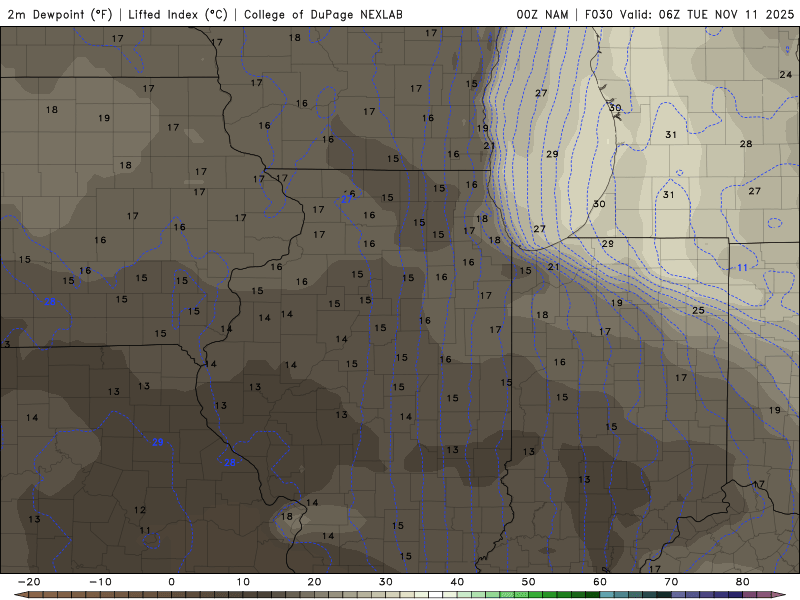Click the "F030 Valid: 06Z TUE NOV 11 2025" text
The image size is (800, 600).
click(689, 14)
